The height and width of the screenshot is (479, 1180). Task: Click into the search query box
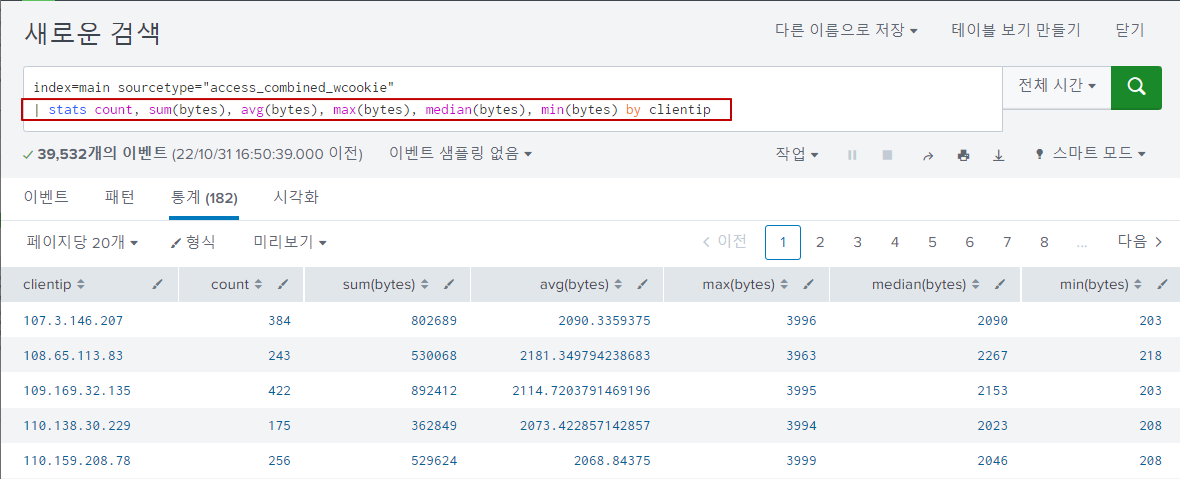pyautogui.click(x=512, y=99)
